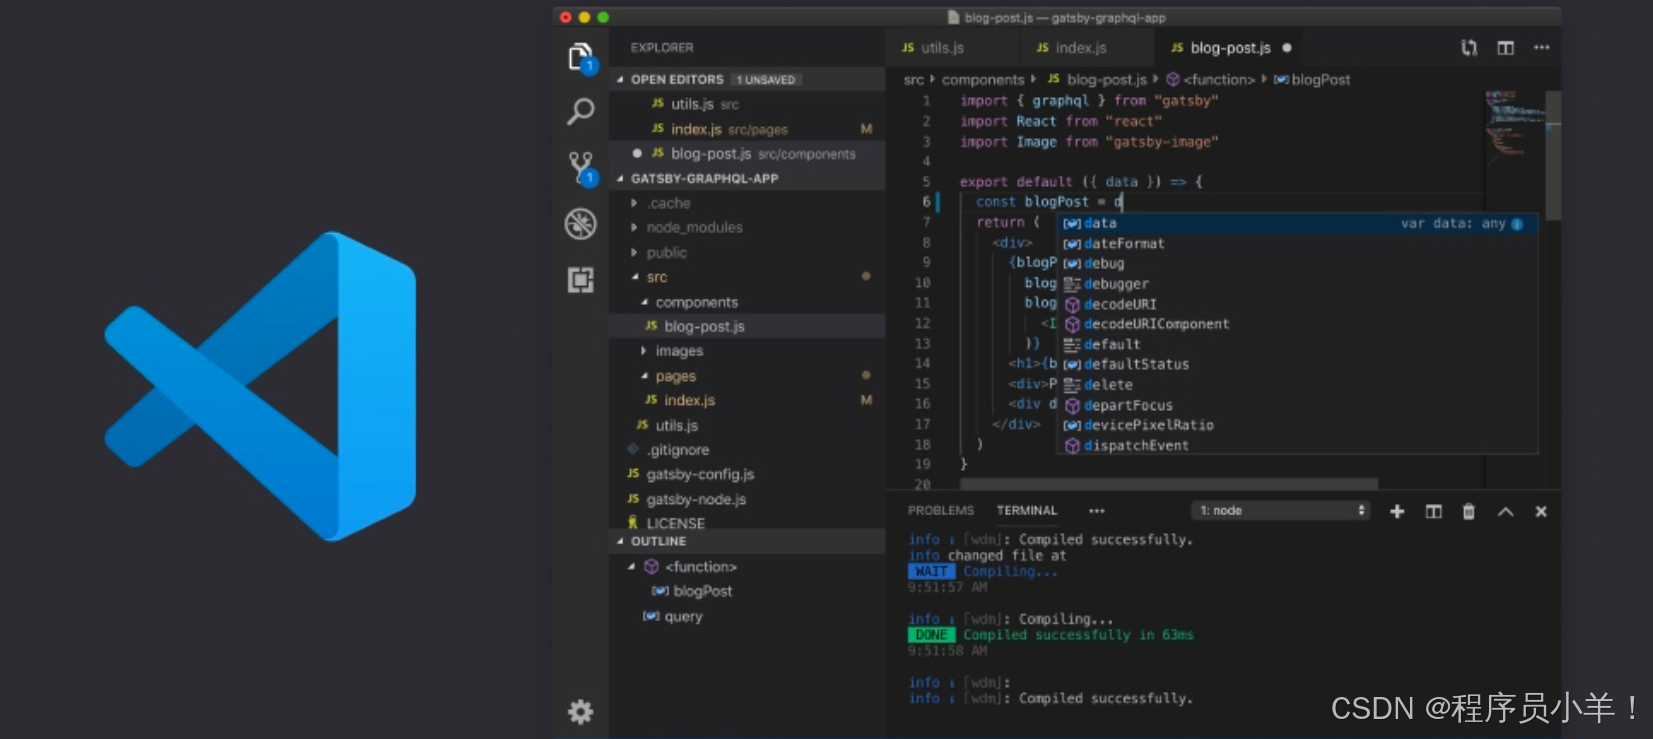Click the editor horizontal scrollbar

1169,484
